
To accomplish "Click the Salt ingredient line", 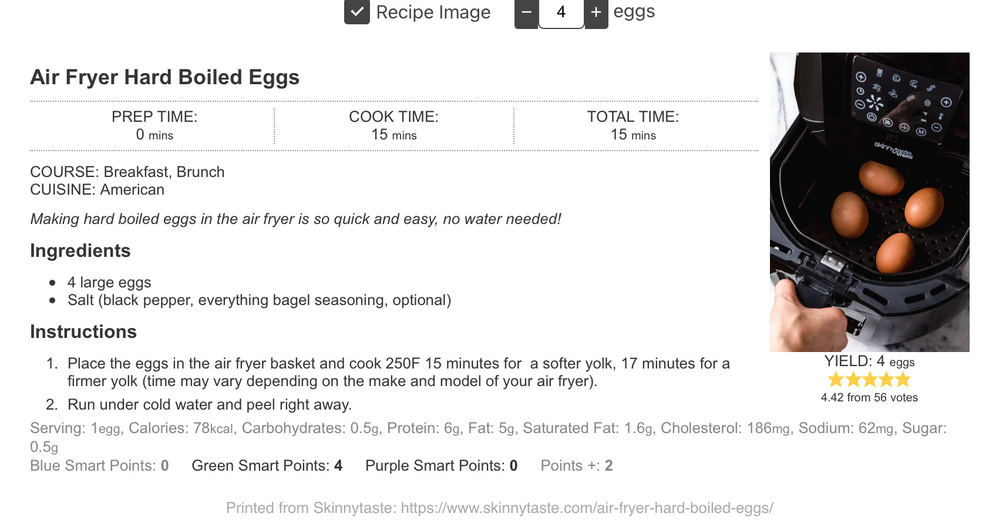I will (x=259, y=300).
